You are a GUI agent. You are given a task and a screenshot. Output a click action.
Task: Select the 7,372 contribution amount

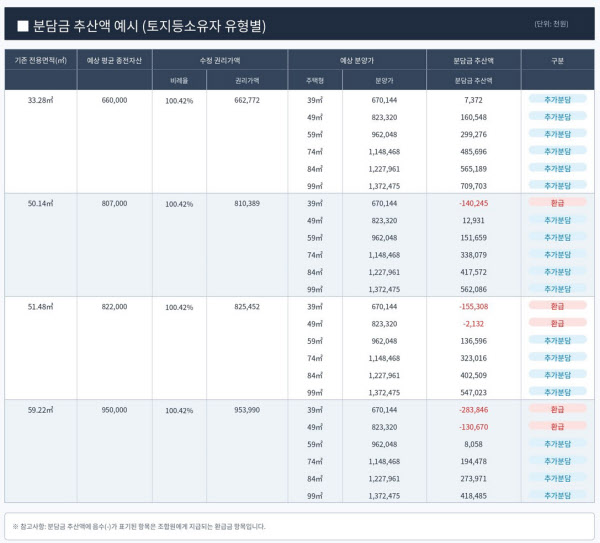tap(473, 100)
